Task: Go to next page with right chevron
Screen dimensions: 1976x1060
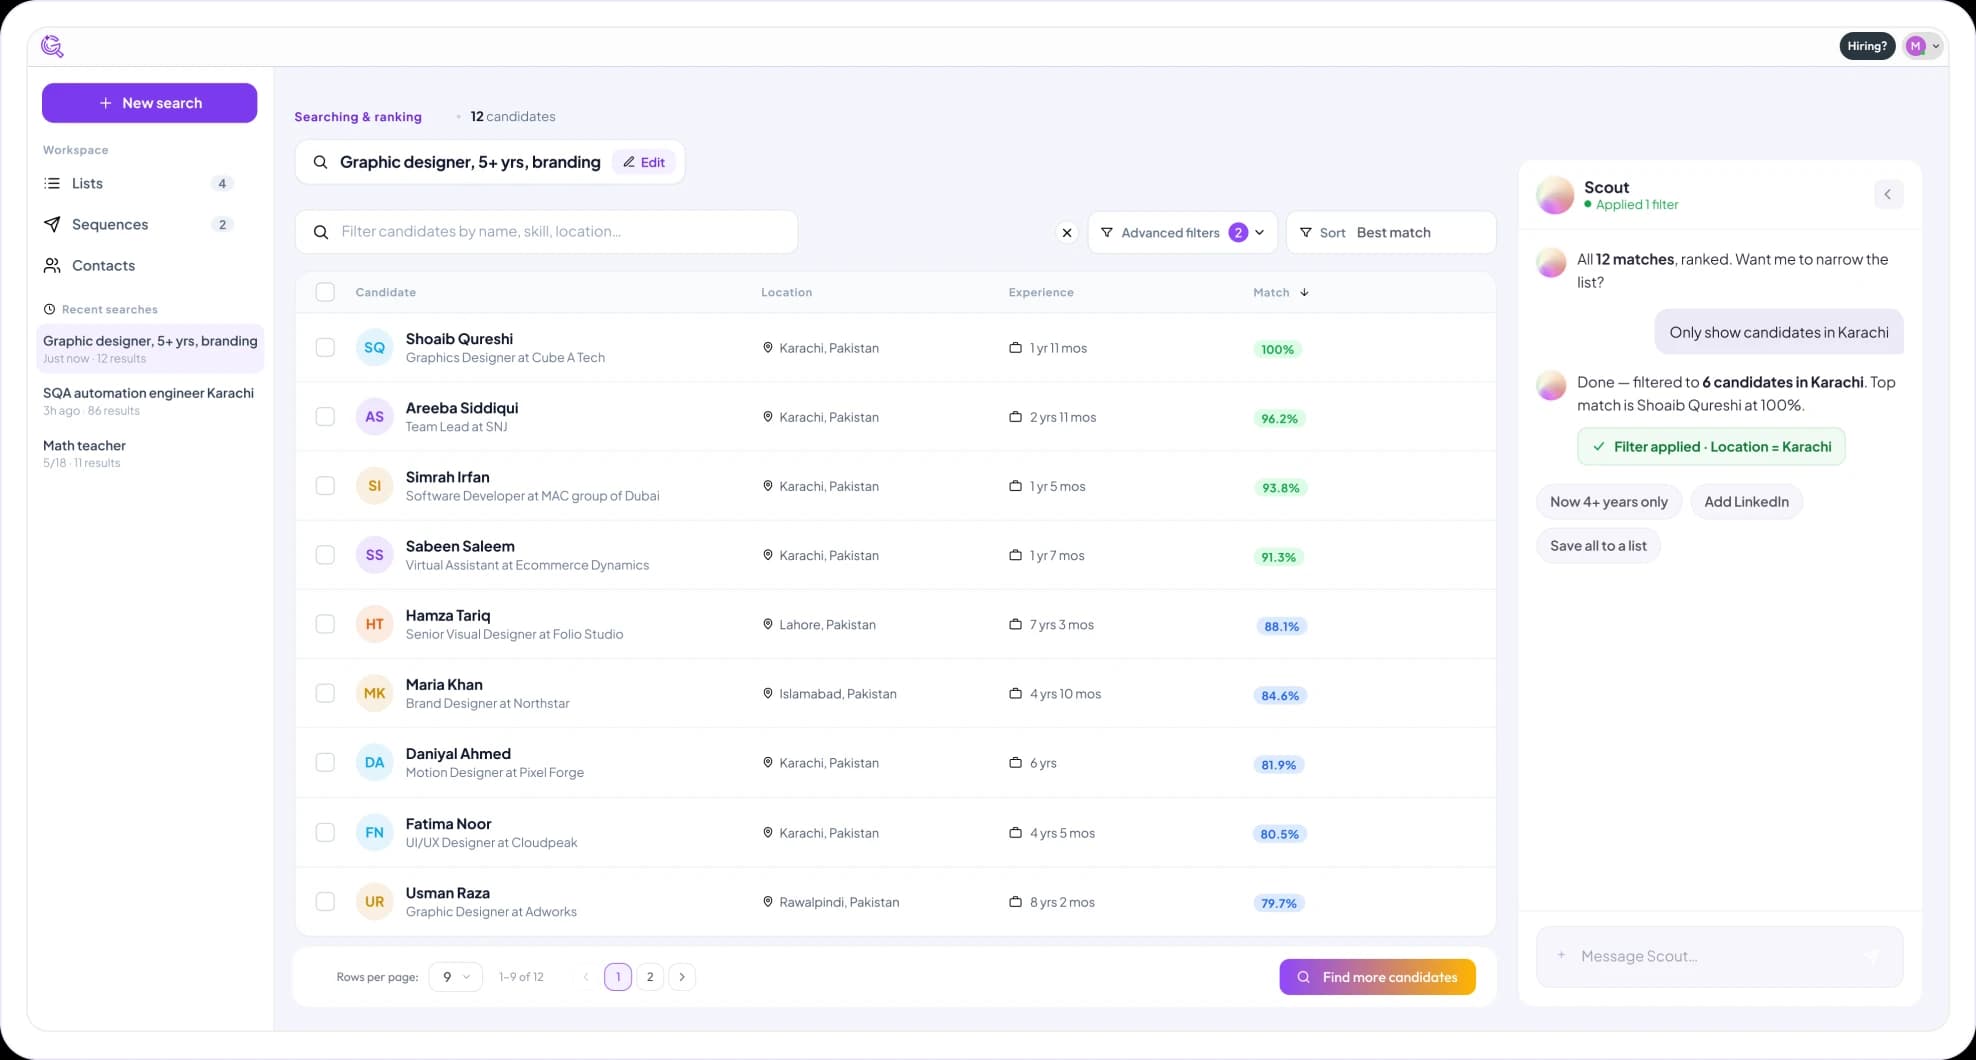Action: pos(682,977)
